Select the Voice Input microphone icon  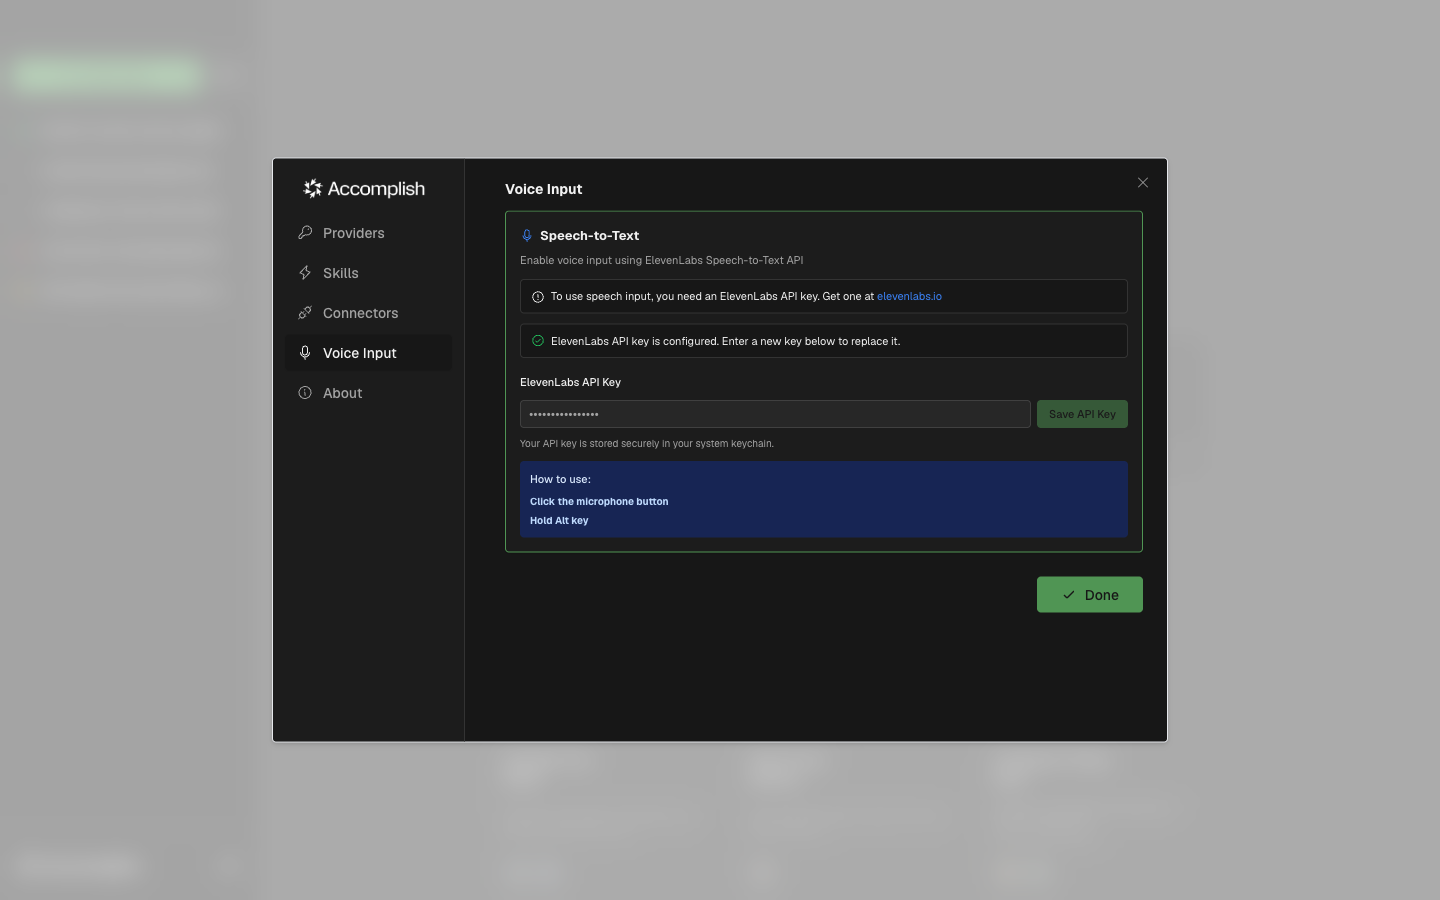[x=304, y=352]
